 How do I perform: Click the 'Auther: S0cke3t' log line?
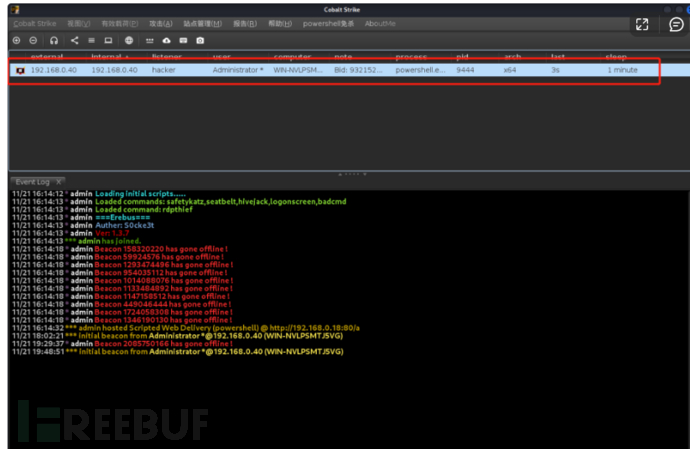(83, 225)
